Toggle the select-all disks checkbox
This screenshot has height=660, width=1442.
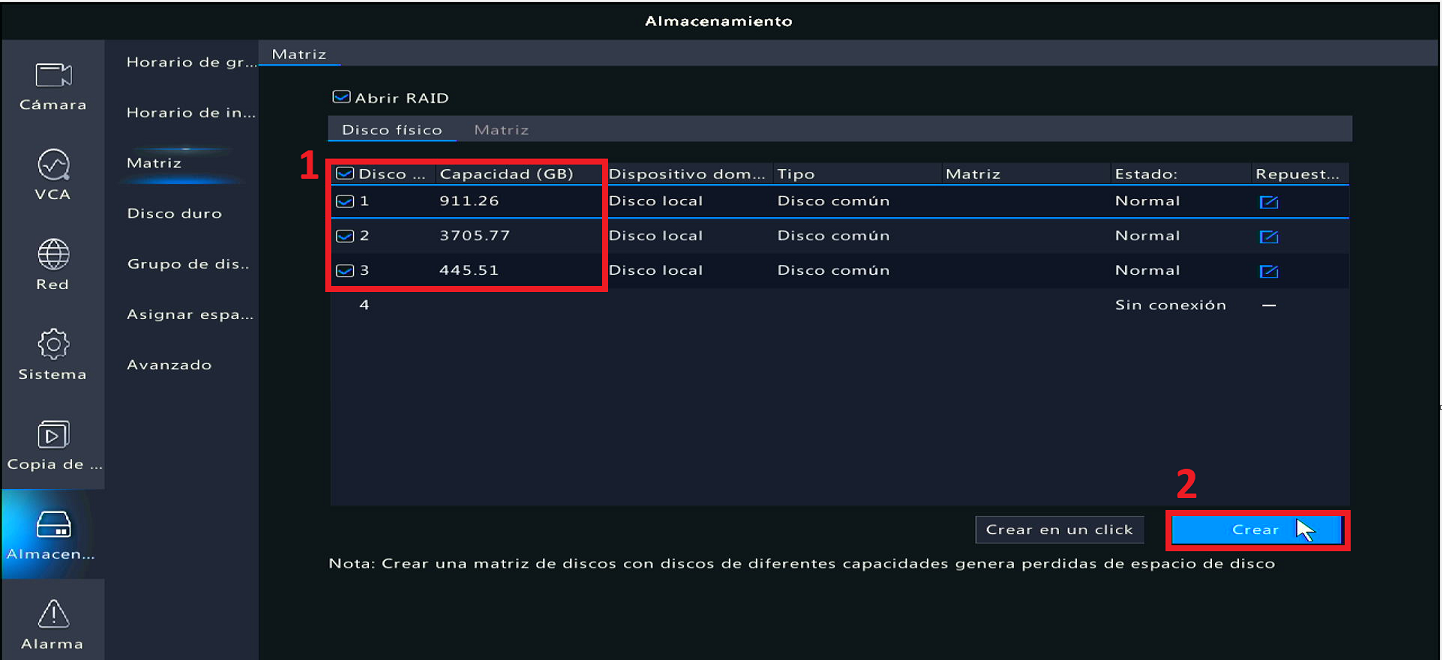point(346,172)
